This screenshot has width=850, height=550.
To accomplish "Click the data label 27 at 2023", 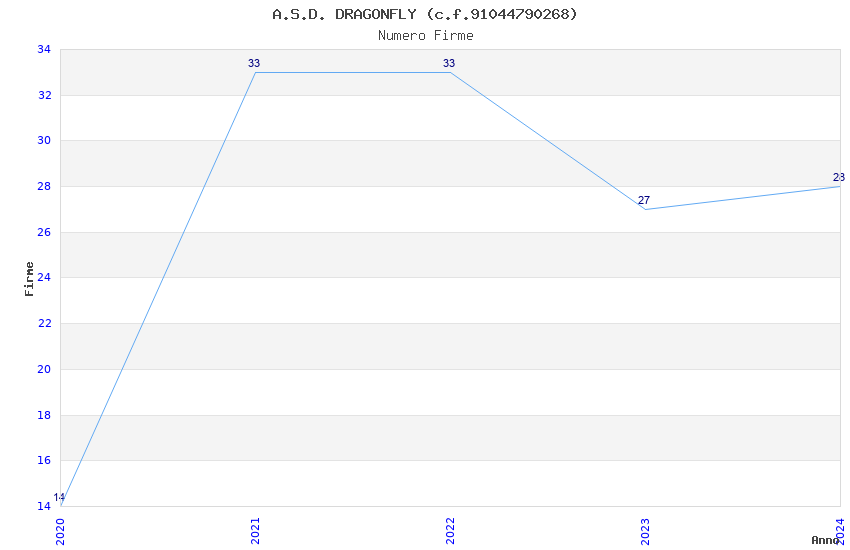I will (643, 200).
